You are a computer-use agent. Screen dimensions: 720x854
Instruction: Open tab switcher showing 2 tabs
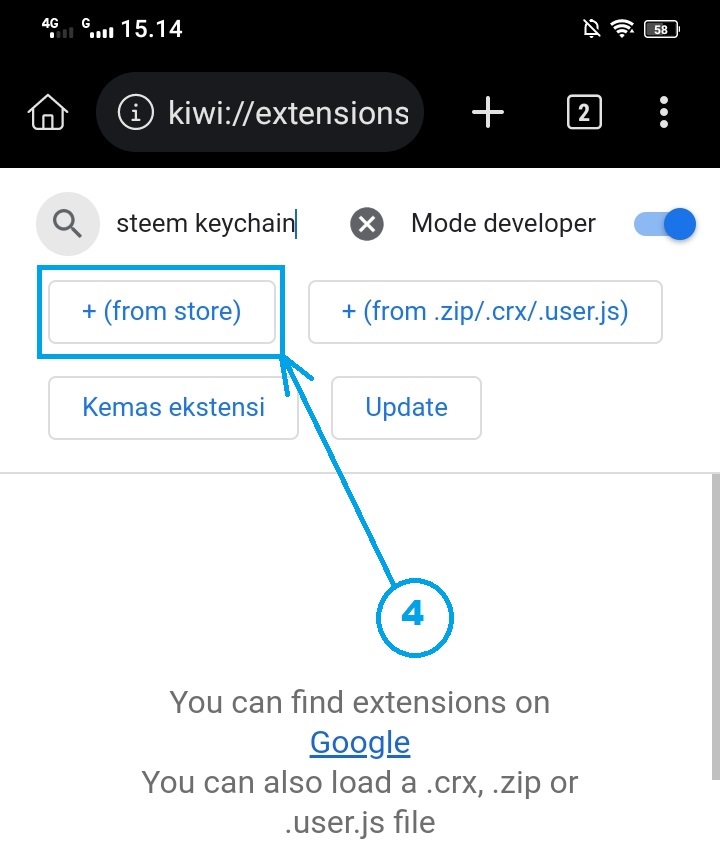584,113
